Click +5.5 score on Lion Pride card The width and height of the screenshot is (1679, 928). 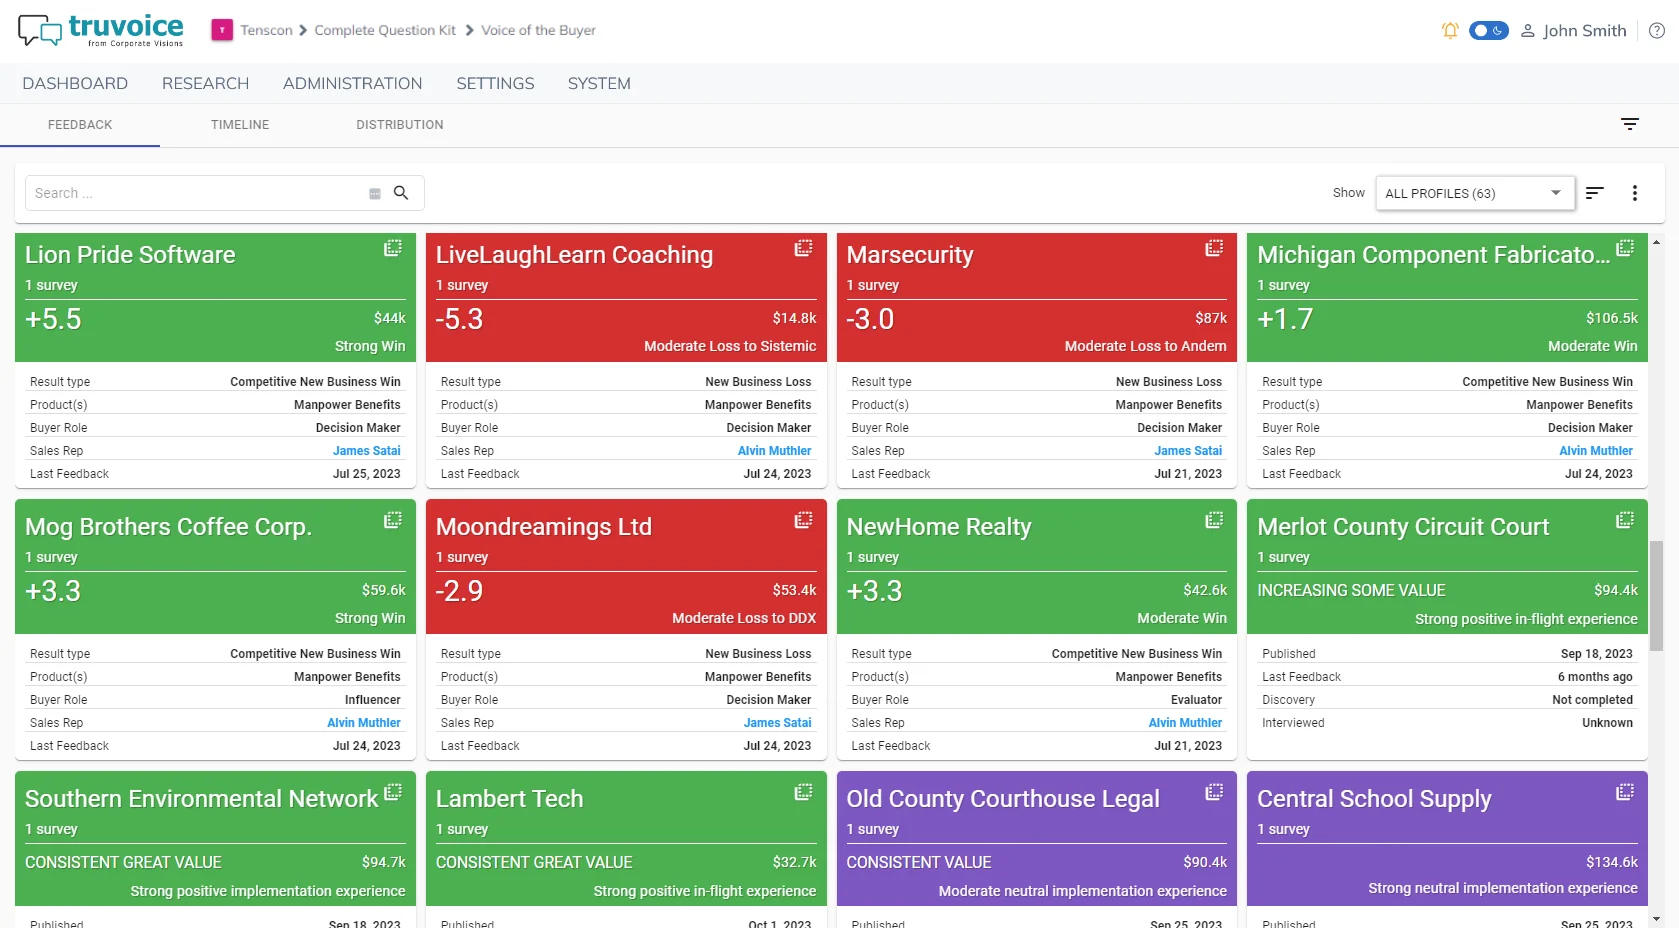click(53, 319)
